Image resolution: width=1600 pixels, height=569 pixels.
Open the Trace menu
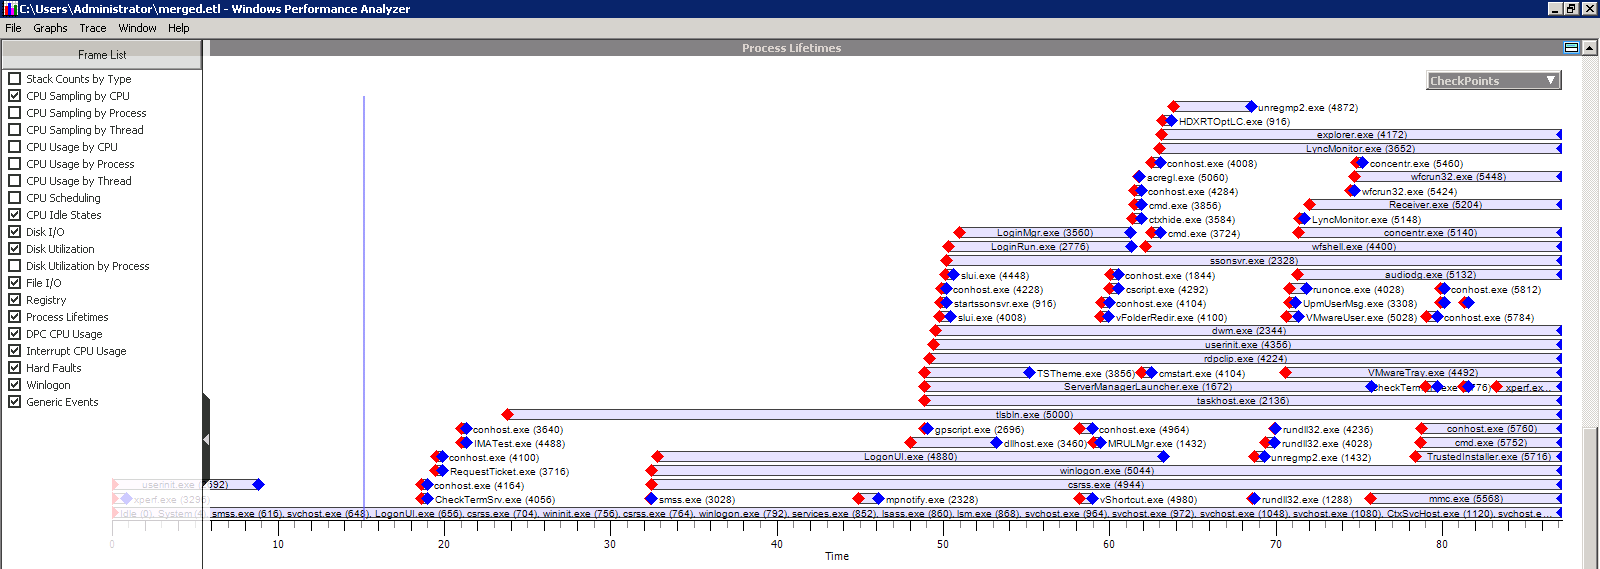[x=93, y=28]
